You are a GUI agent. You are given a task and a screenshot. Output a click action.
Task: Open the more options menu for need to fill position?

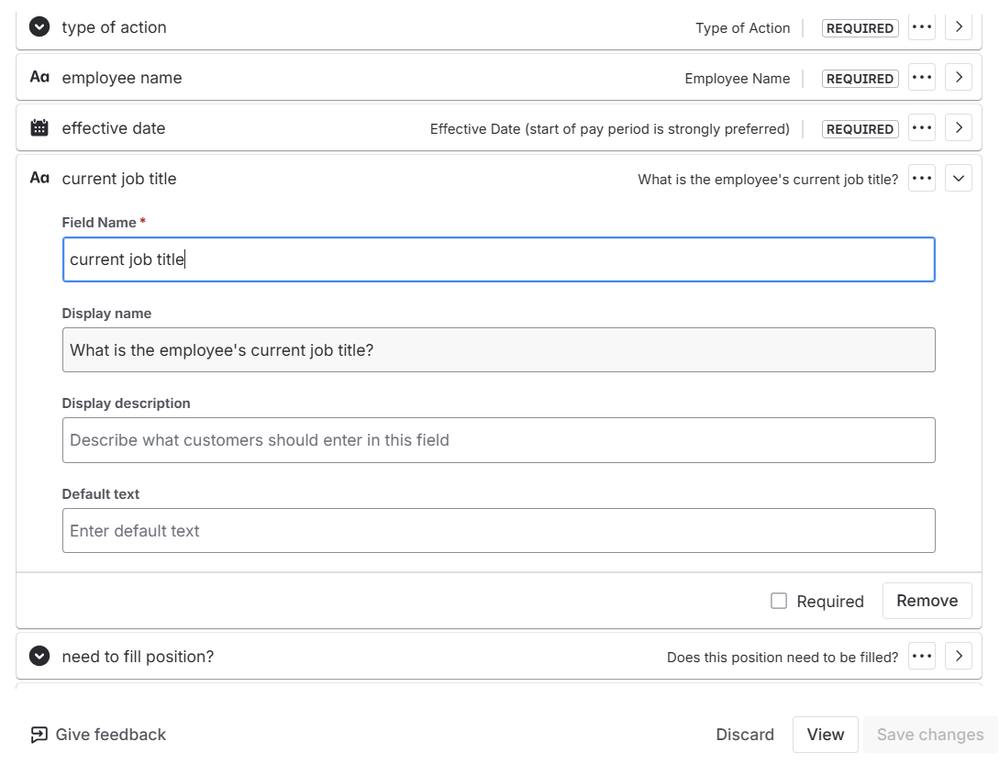coord(921,656)
